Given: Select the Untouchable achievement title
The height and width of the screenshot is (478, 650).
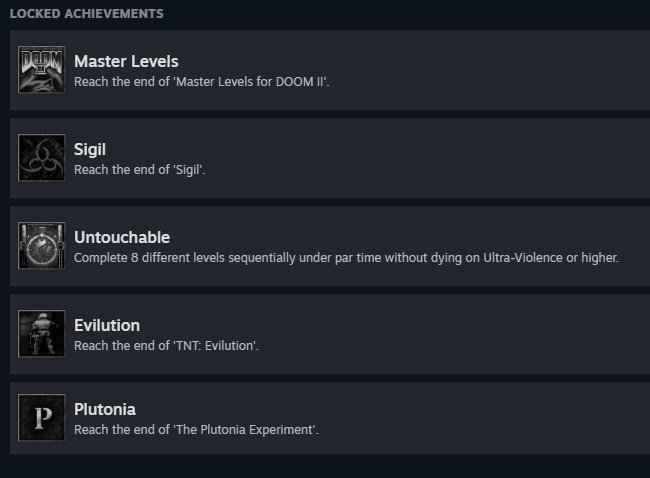Looking at the screenshot, I should click(122, 238).
